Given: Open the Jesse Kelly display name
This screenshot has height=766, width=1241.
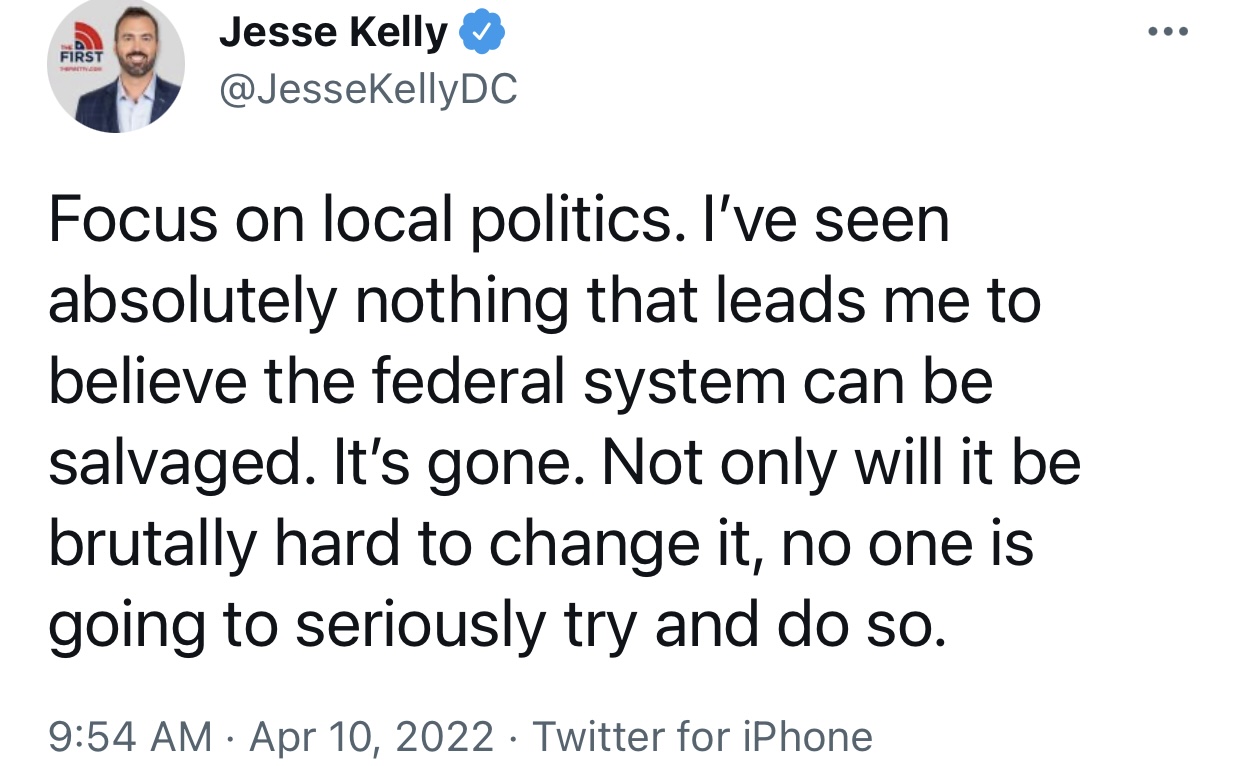Looking at the screenshot, I should [x=333, y=35].
